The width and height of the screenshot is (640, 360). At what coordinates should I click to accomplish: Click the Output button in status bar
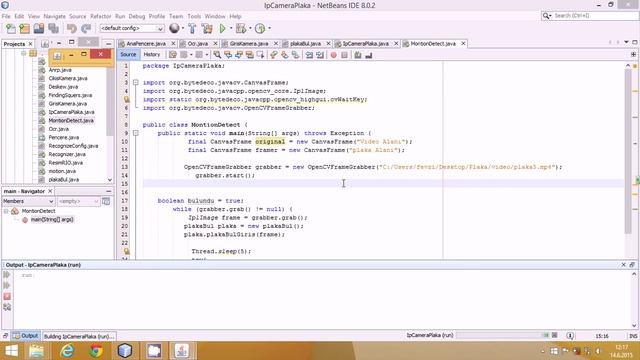26,336
